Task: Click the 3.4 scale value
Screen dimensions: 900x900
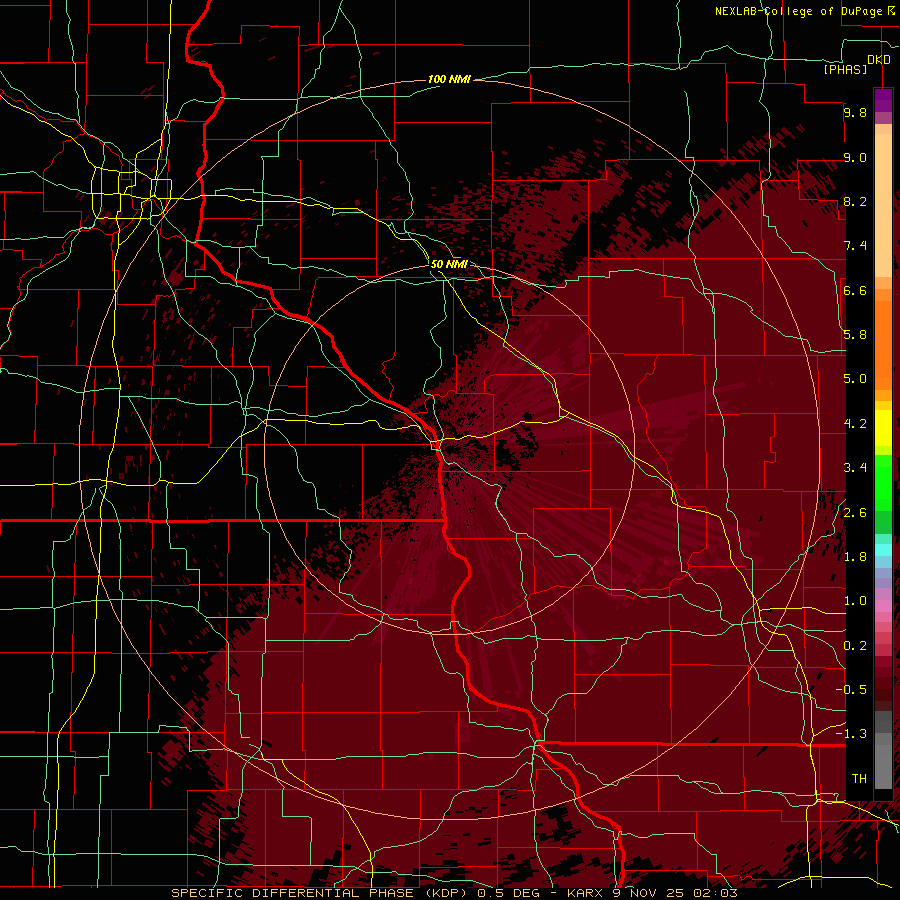Action: pos(855,468)
